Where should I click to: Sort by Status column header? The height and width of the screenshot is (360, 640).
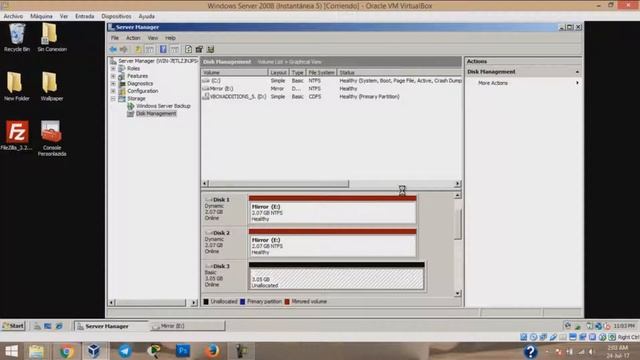click(x=399, y=72)
